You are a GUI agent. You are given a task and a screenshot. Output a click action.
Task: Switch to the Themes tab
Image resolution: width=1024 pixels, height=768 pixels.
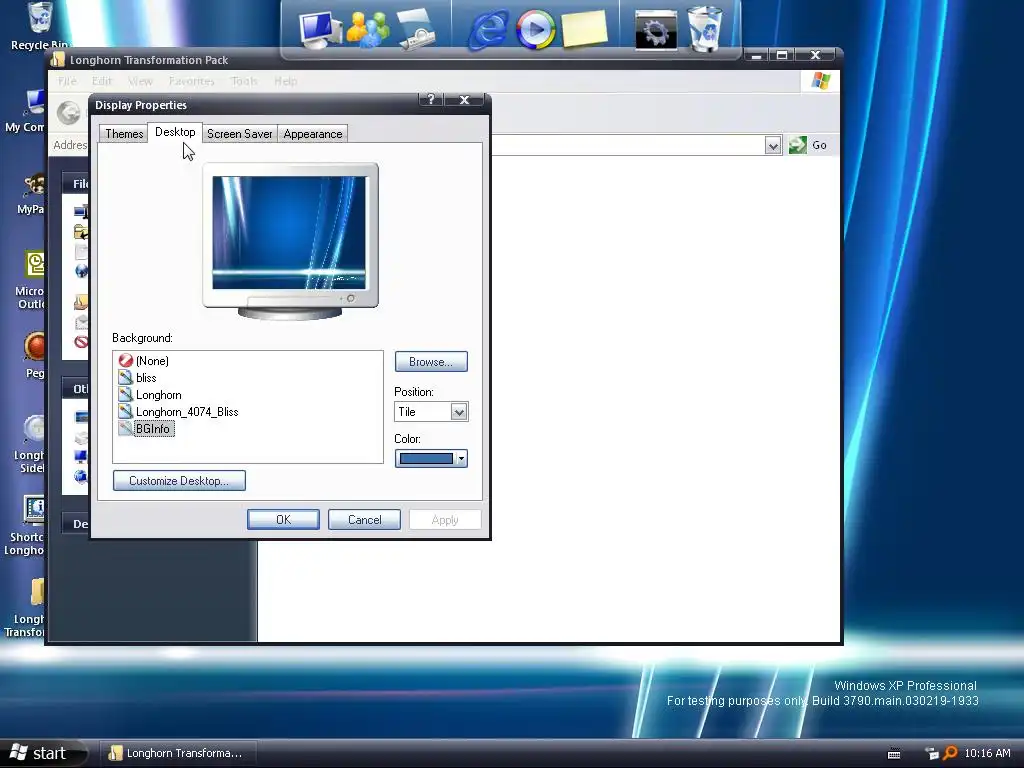[x=124, y=134]
